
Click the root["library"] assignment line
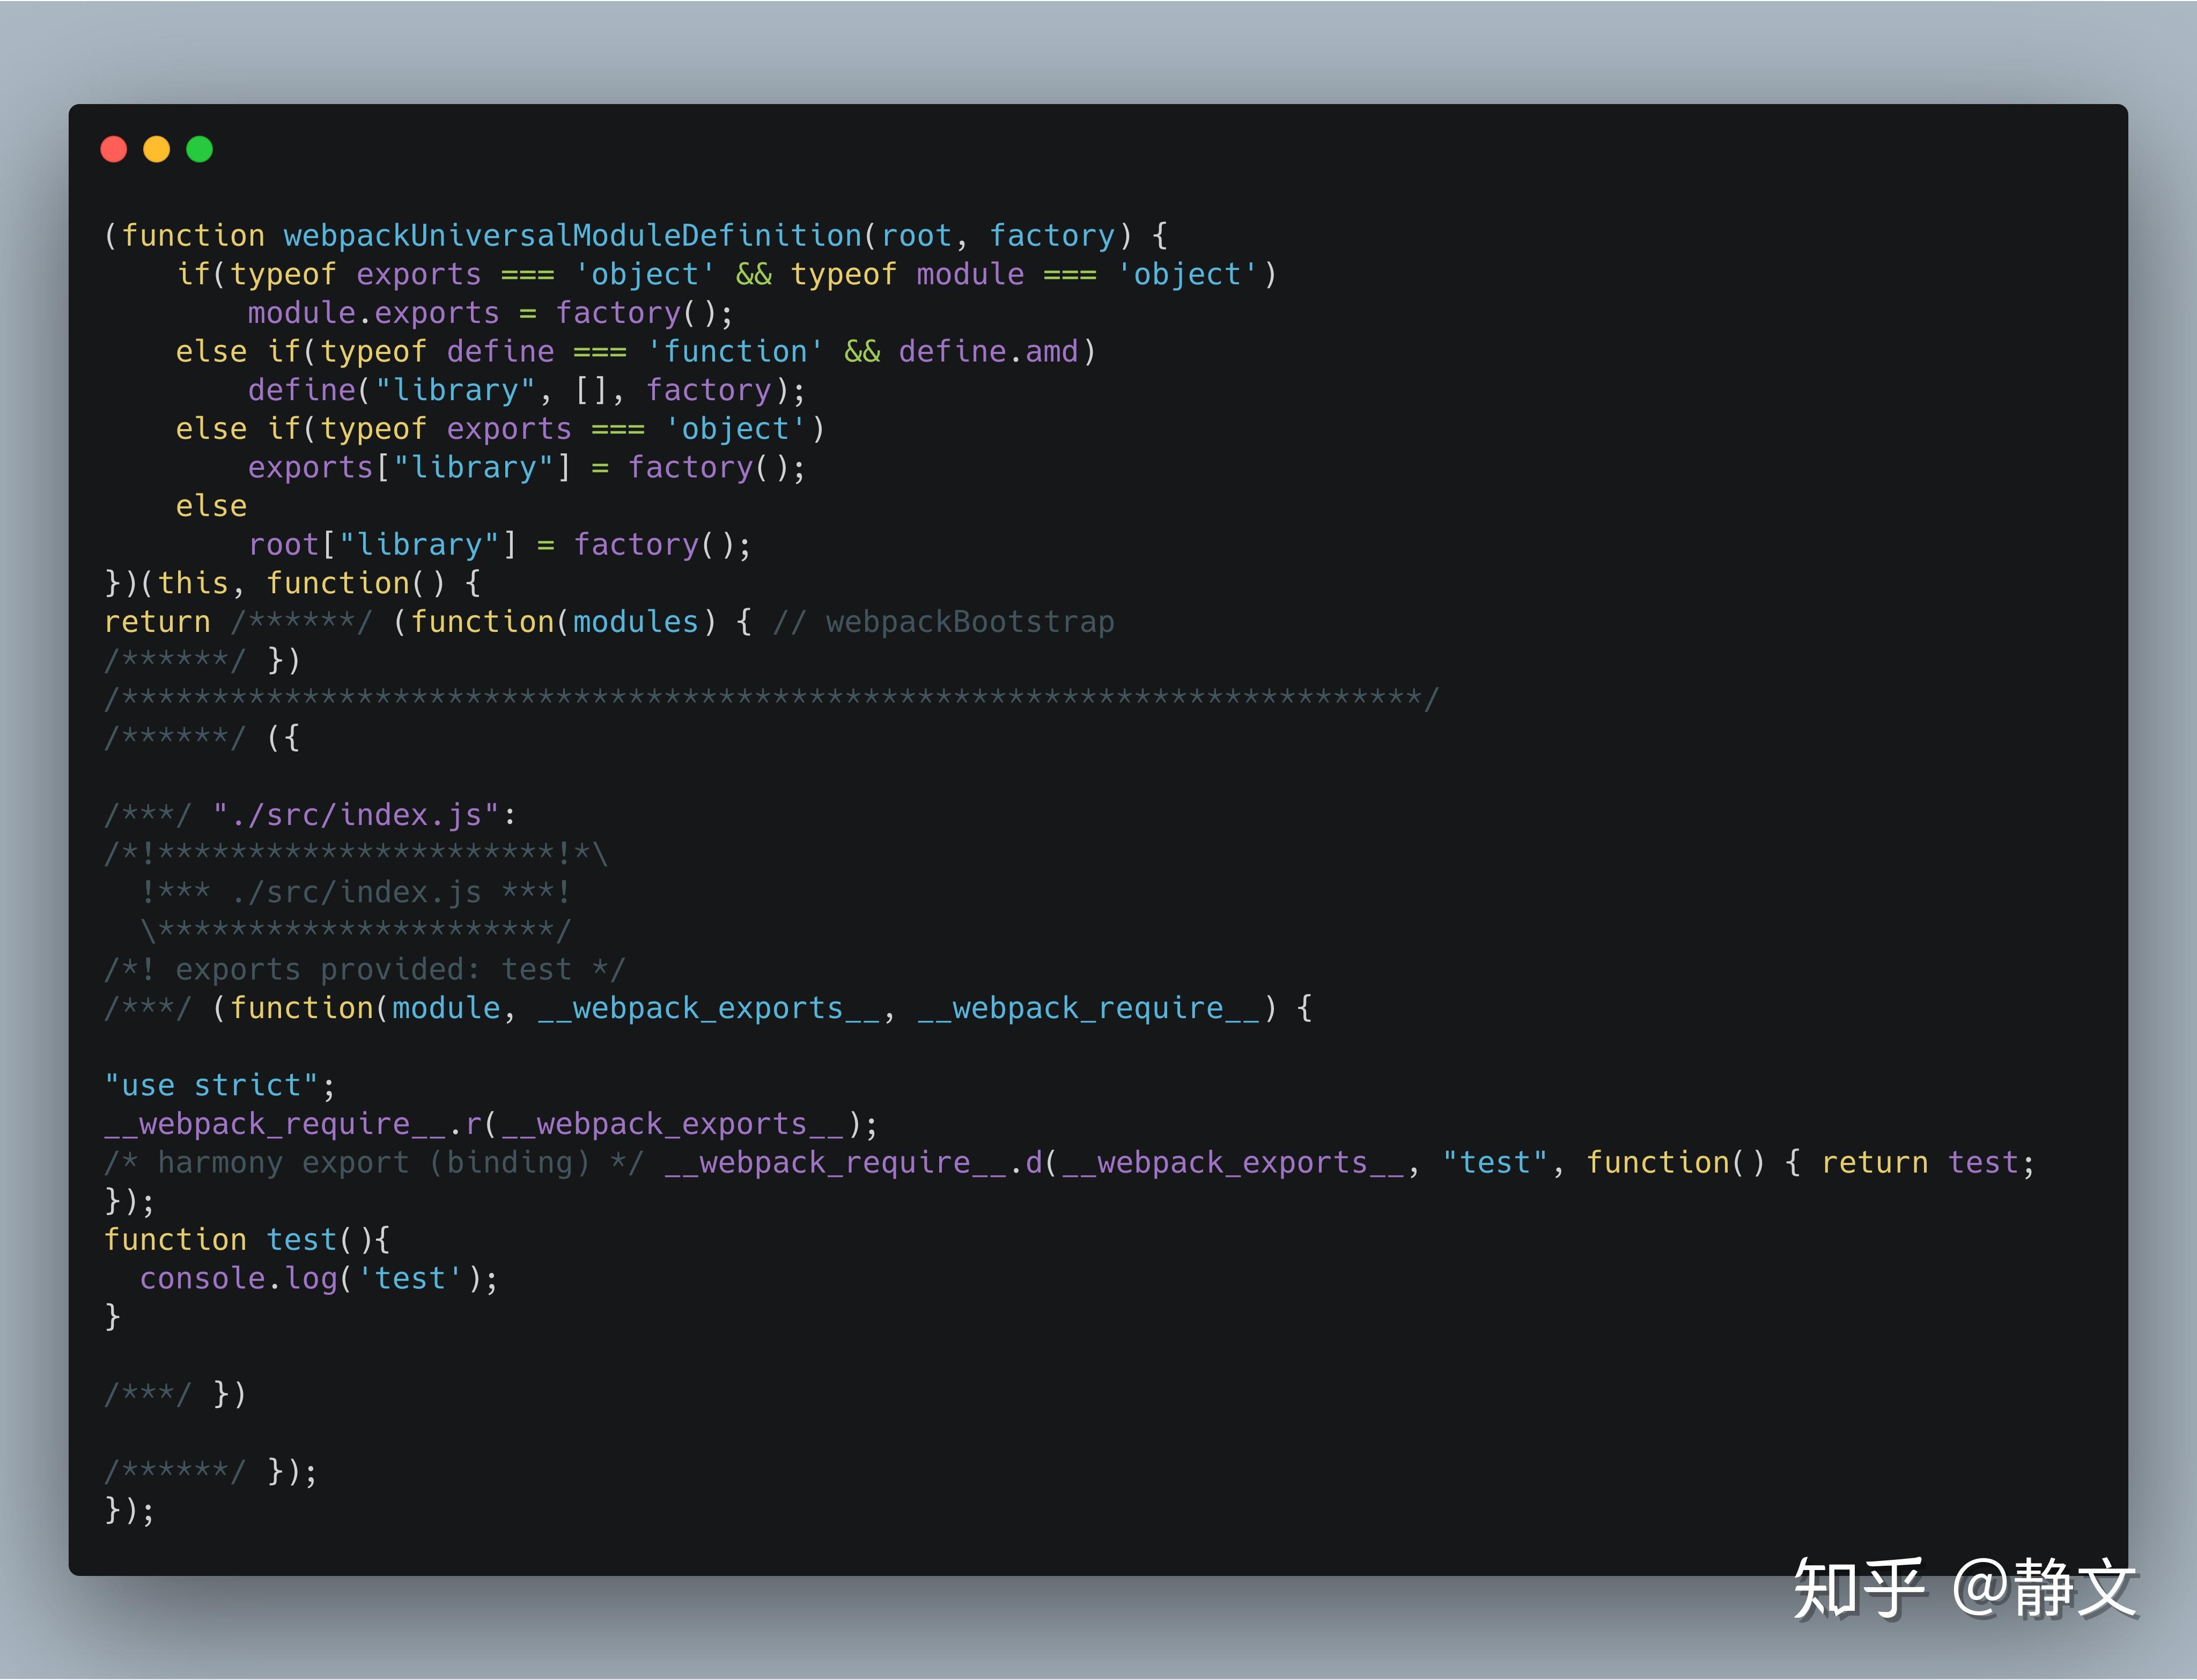[x=499, y=545]
